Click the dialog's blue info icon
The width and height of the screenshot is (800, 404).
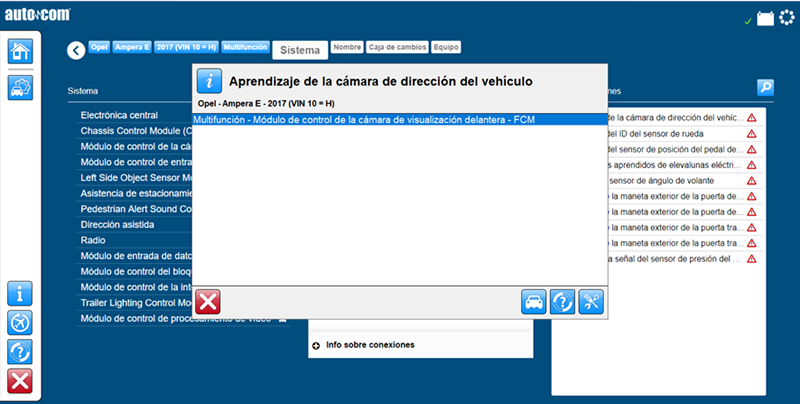coord(209,81)
